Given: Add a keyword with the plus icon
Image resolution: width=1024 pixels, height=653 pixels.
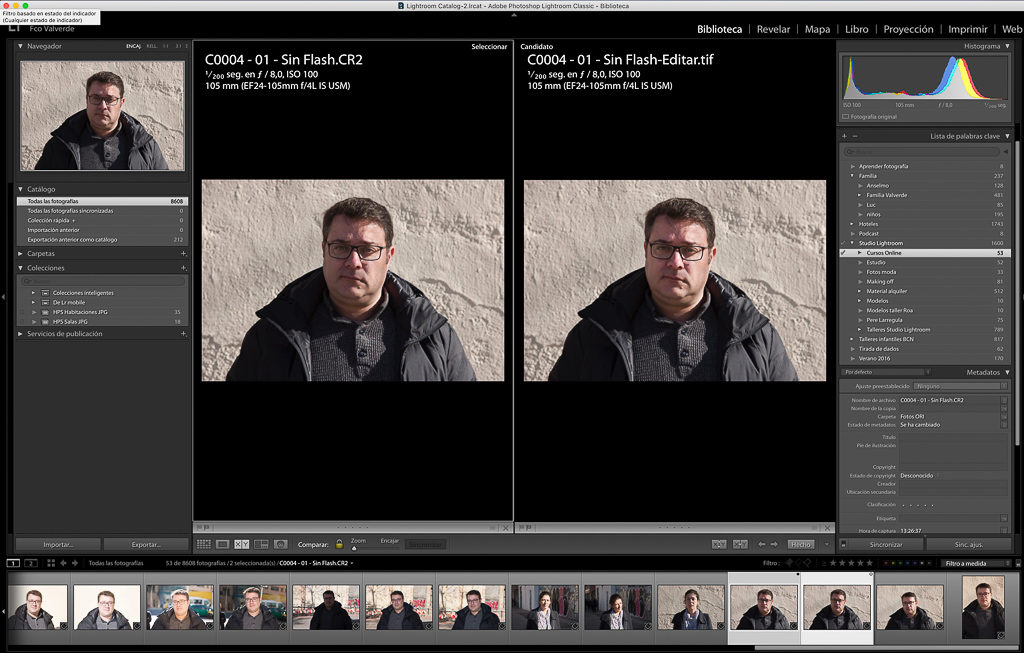Looking at the screenshot, I should click(x=844, y=136).
